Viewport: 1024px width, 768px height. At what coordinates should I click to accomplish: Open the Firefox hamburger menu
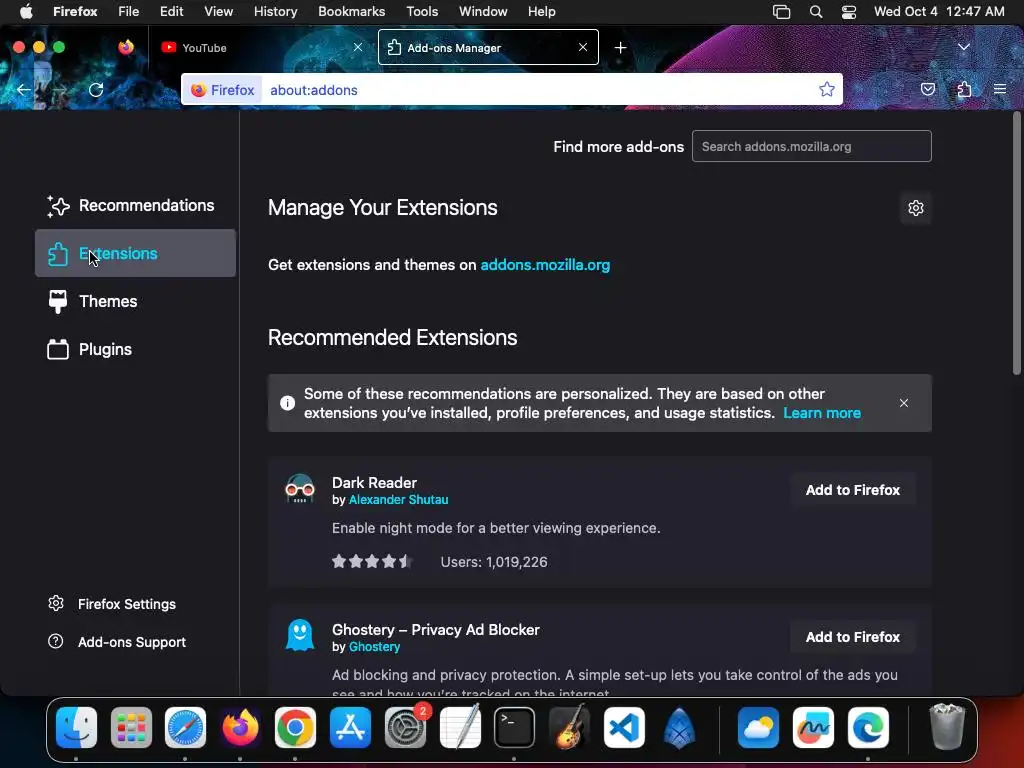[1000, 89]
